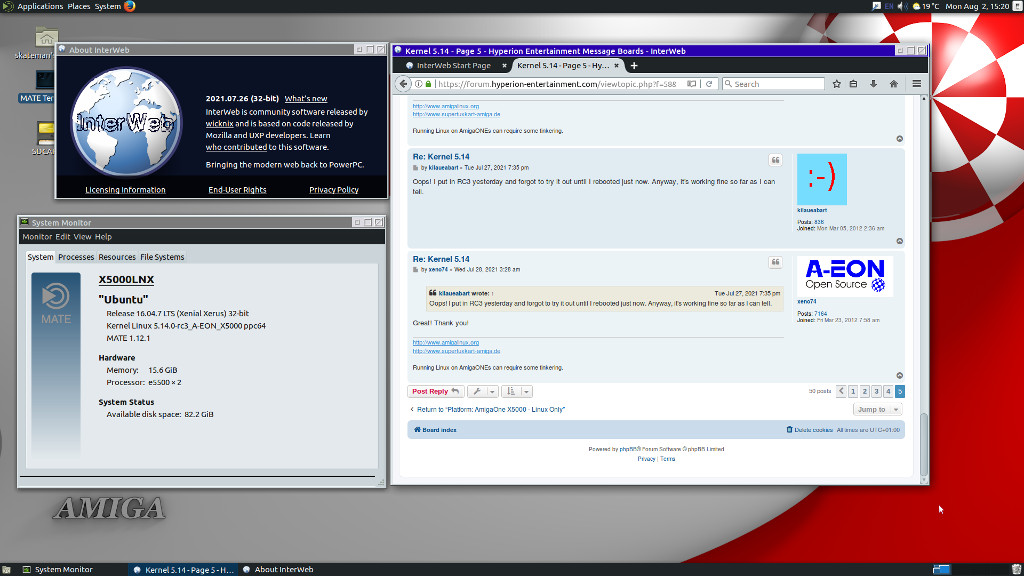The image size is (1024, 576).
Task: Show bookmarks list icon in InterWeb toolbar
Action: [x=854, y=84]
